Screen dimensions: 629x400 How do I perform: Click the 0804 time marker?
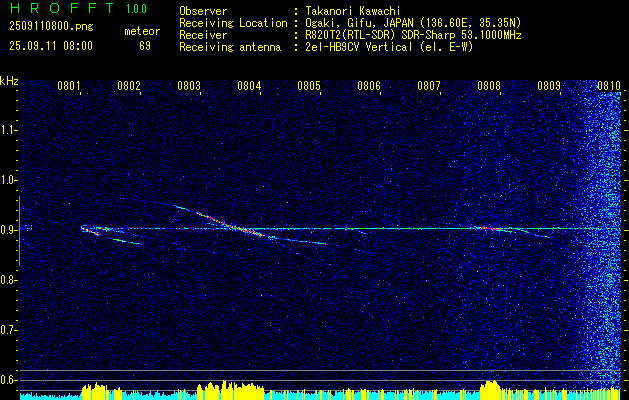click(249, 85)
